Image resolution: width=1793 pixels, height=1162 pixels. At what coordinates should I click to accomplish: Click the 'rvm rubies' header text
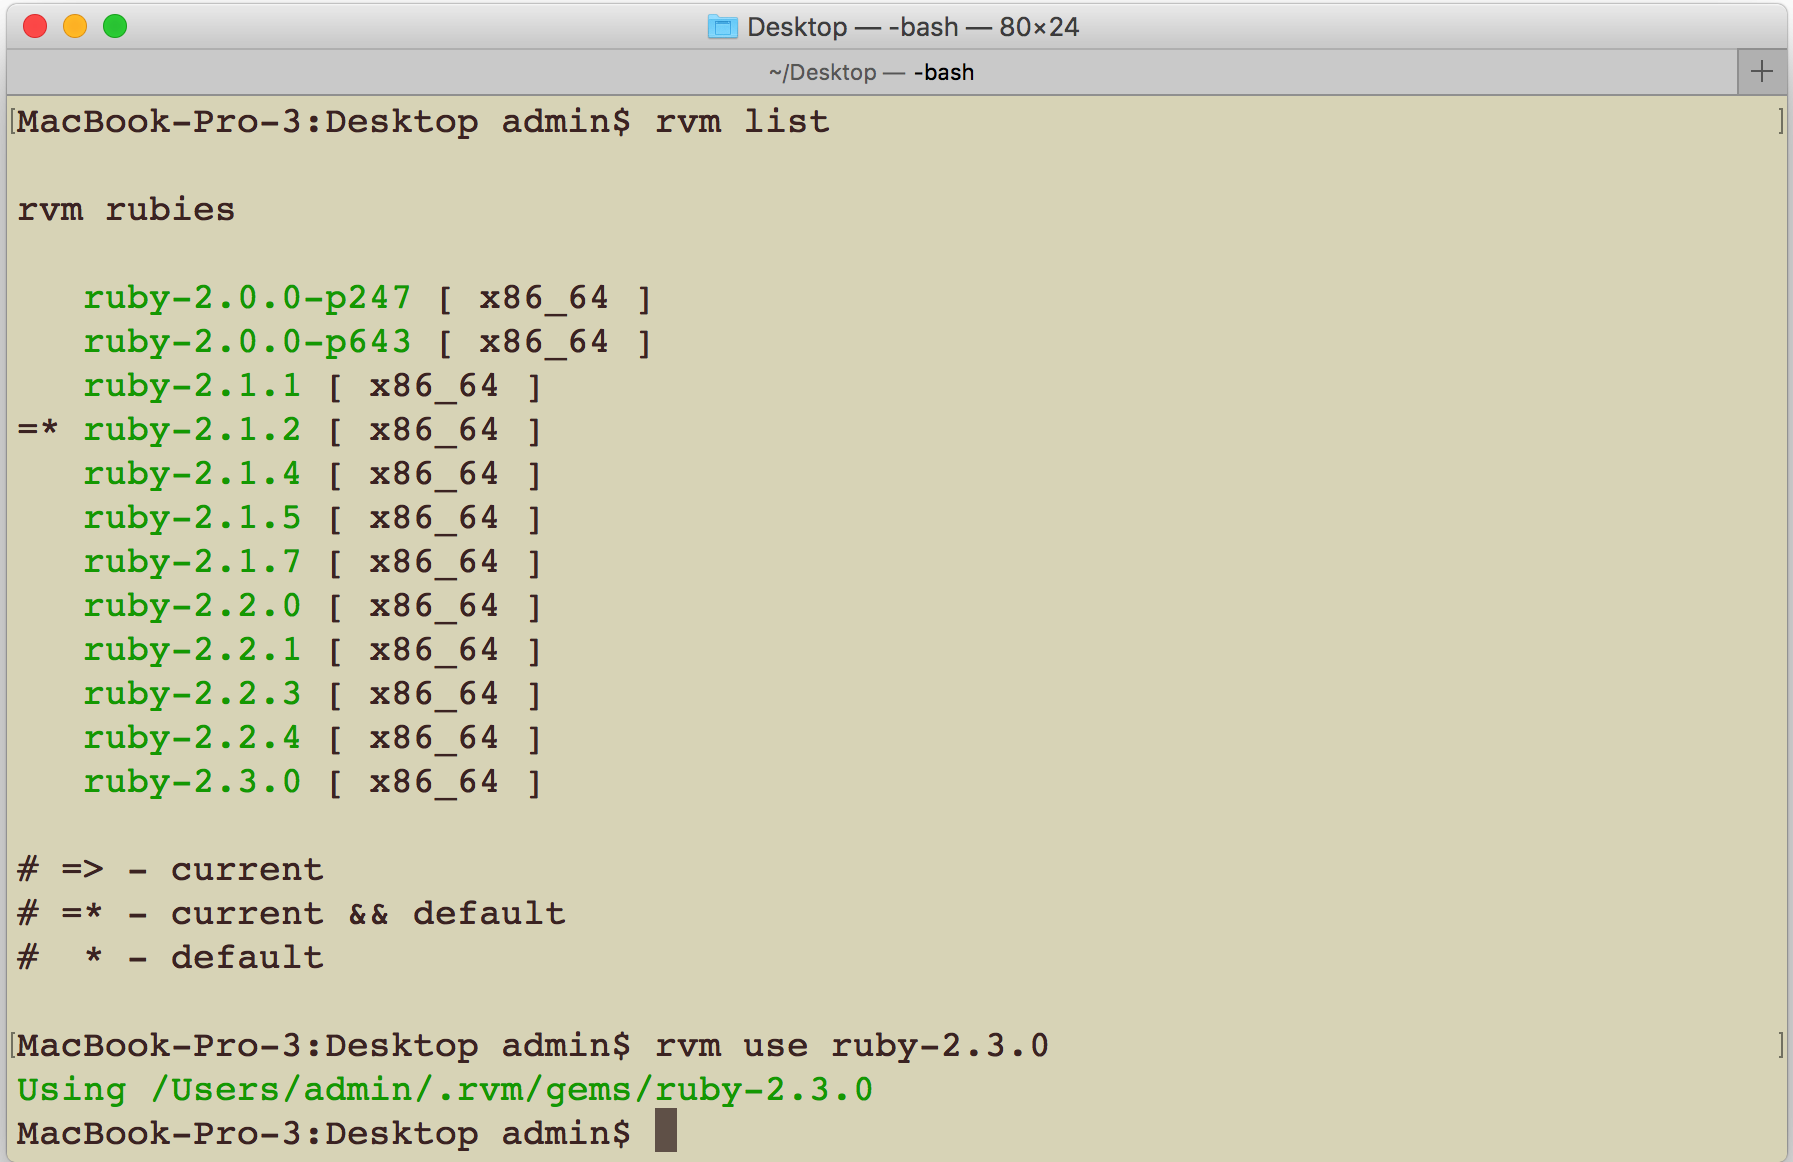126,209
